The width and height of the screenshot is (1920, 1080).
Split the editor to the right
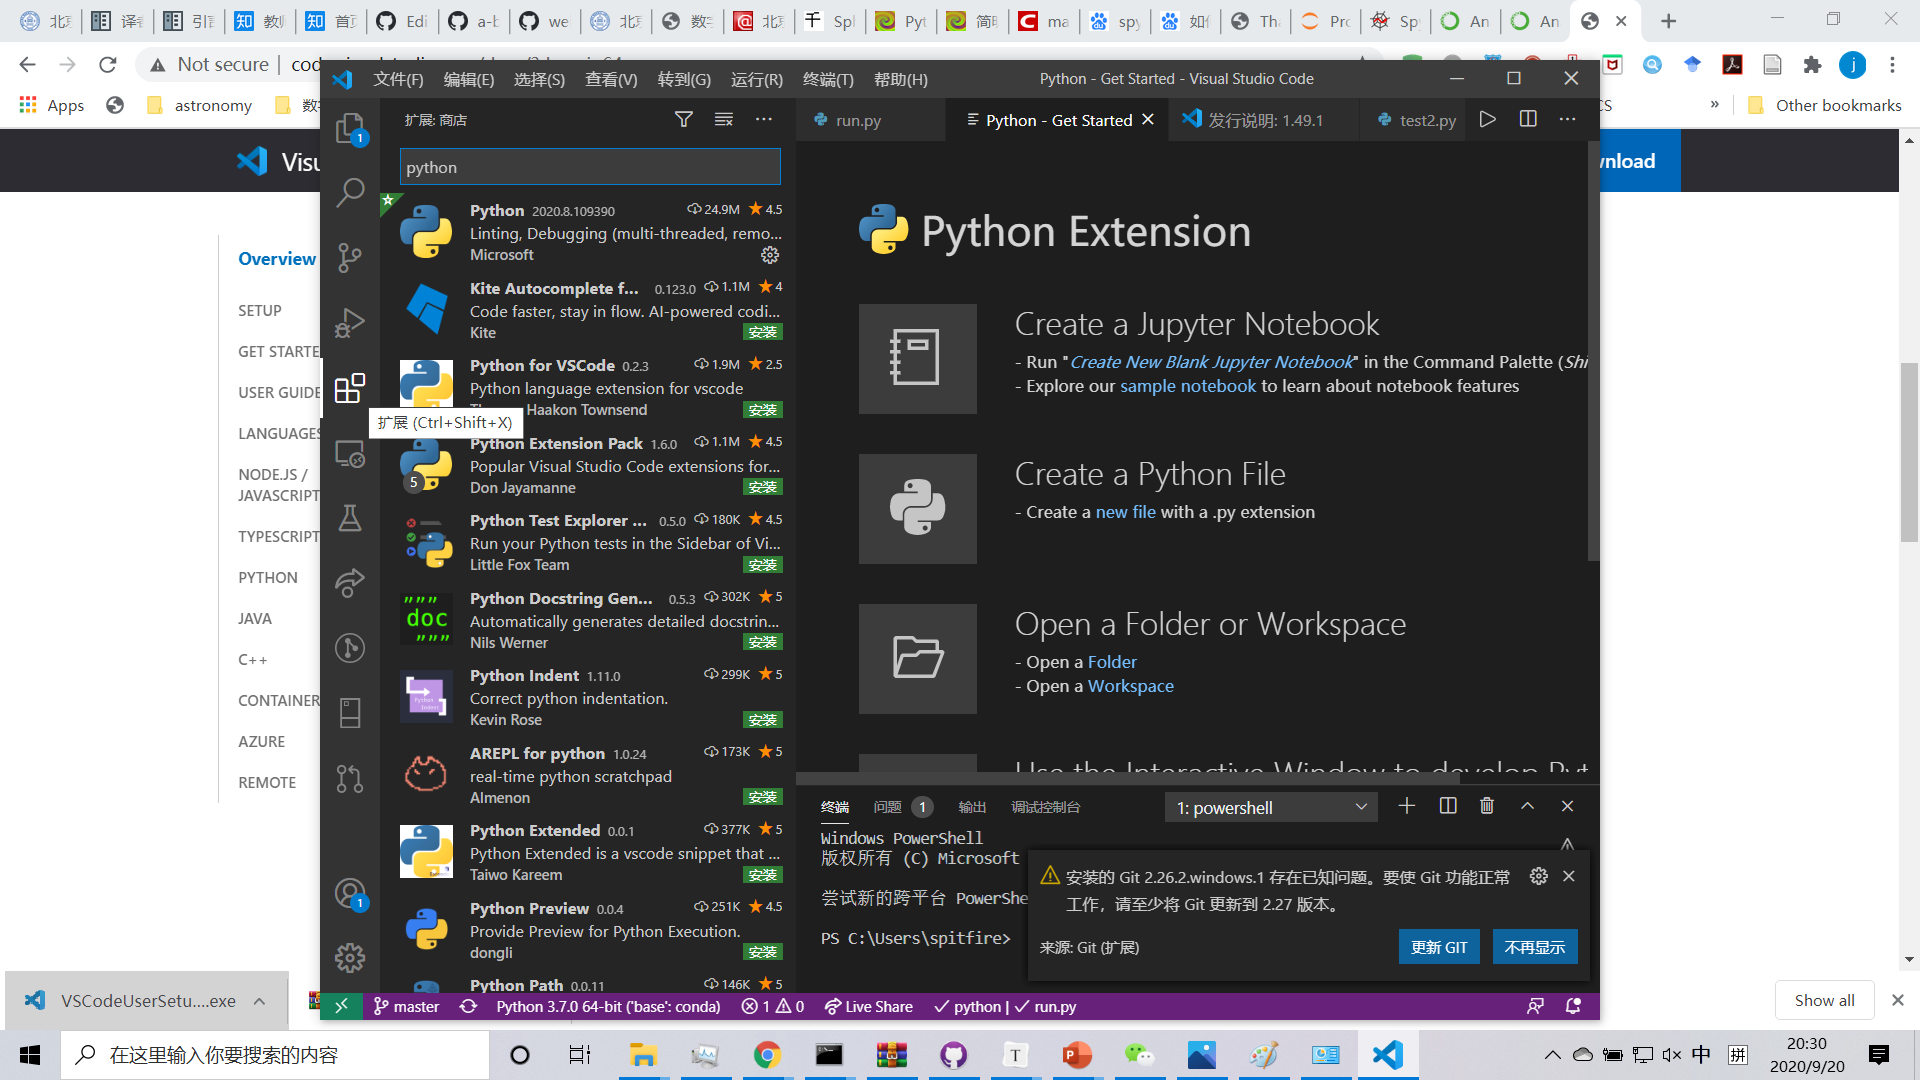1528,120
